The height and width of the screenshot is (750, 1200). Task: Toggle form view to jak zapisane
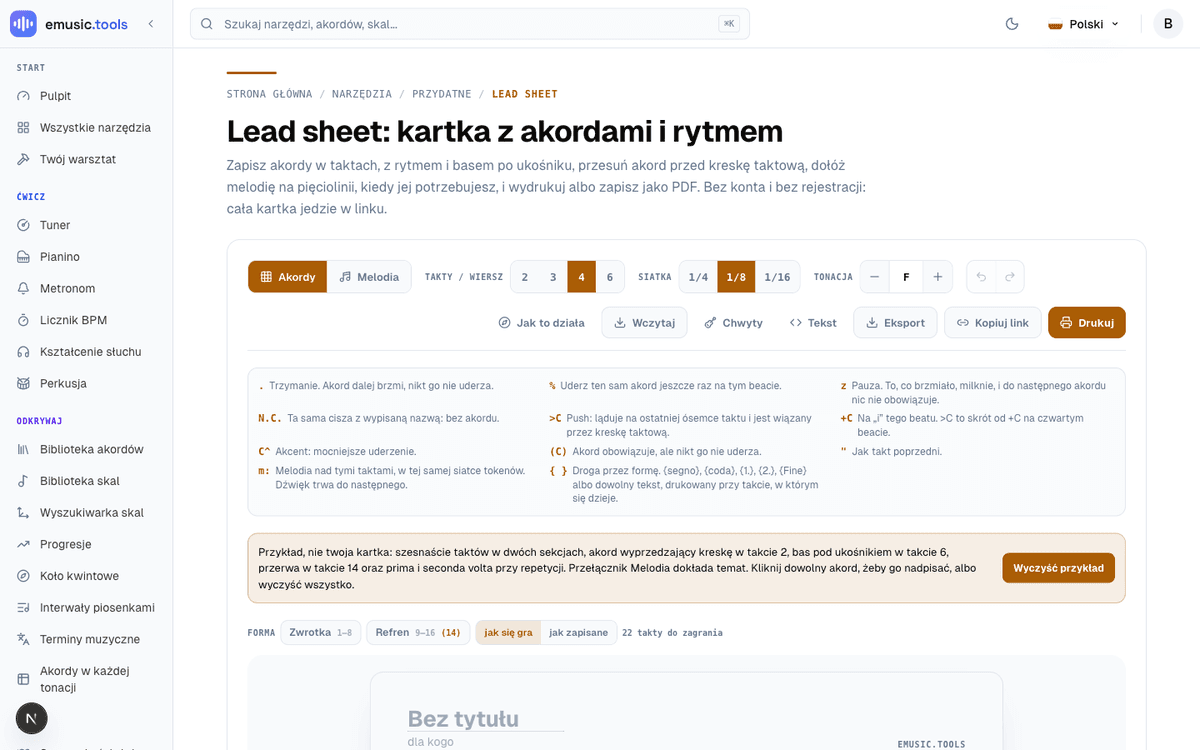tap(578, 633)
